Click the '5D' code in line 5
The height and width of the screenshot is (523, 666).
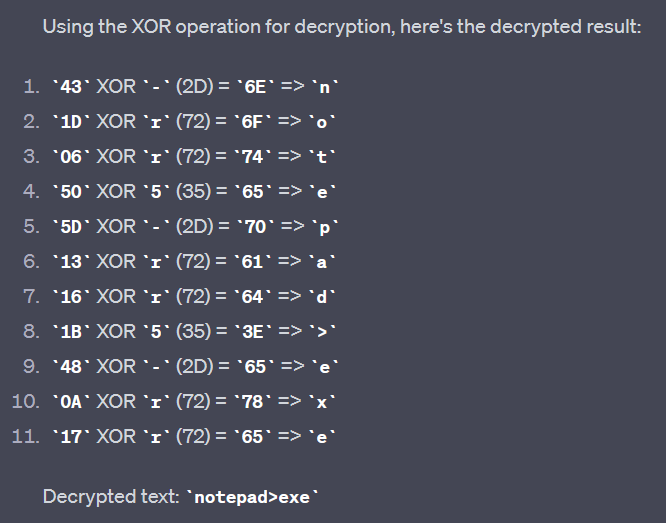pyautogui.click(x=72, y=226)
